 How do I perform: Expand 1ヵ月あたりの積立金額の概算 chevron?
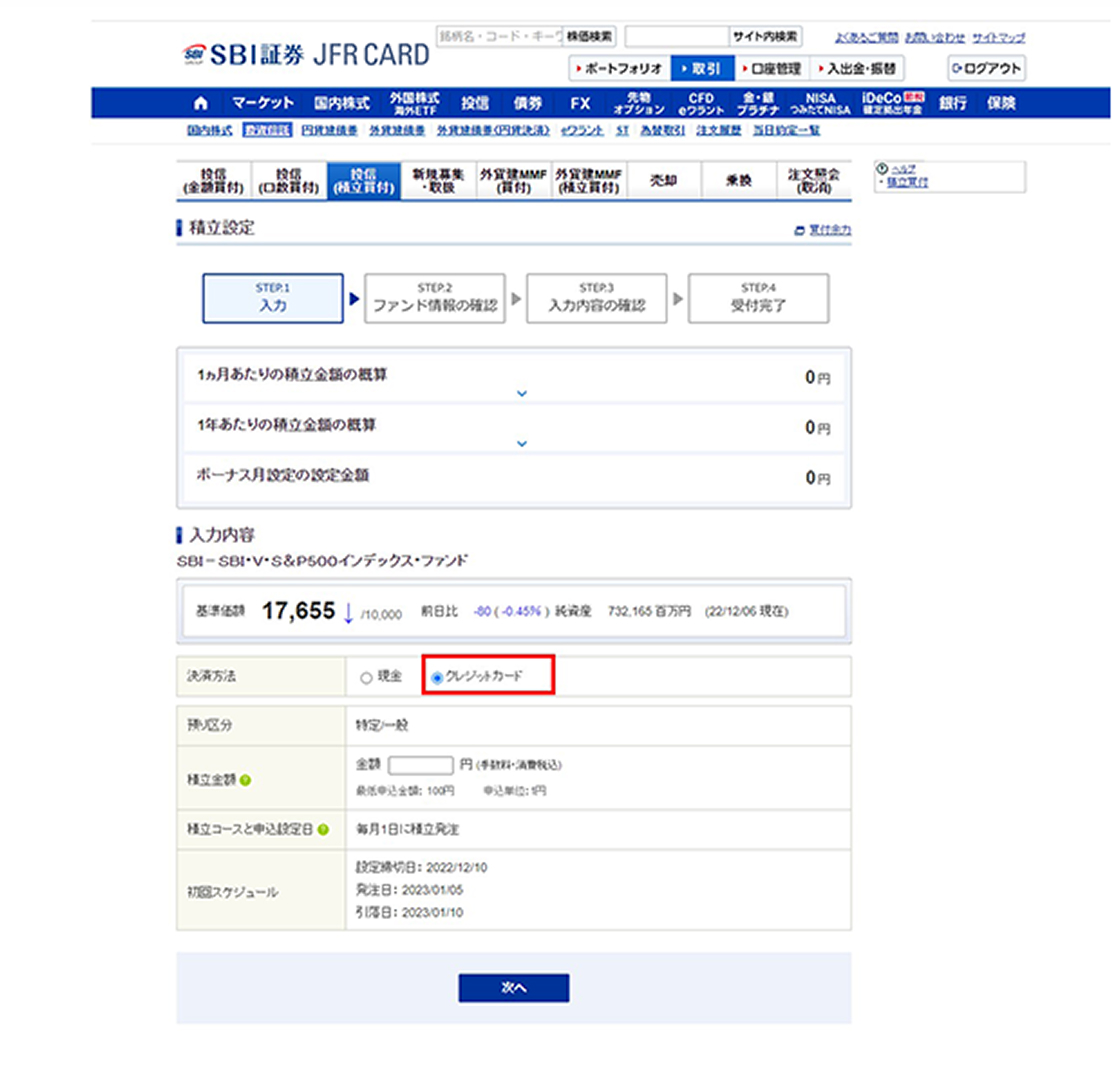click(x=520, y=394)
